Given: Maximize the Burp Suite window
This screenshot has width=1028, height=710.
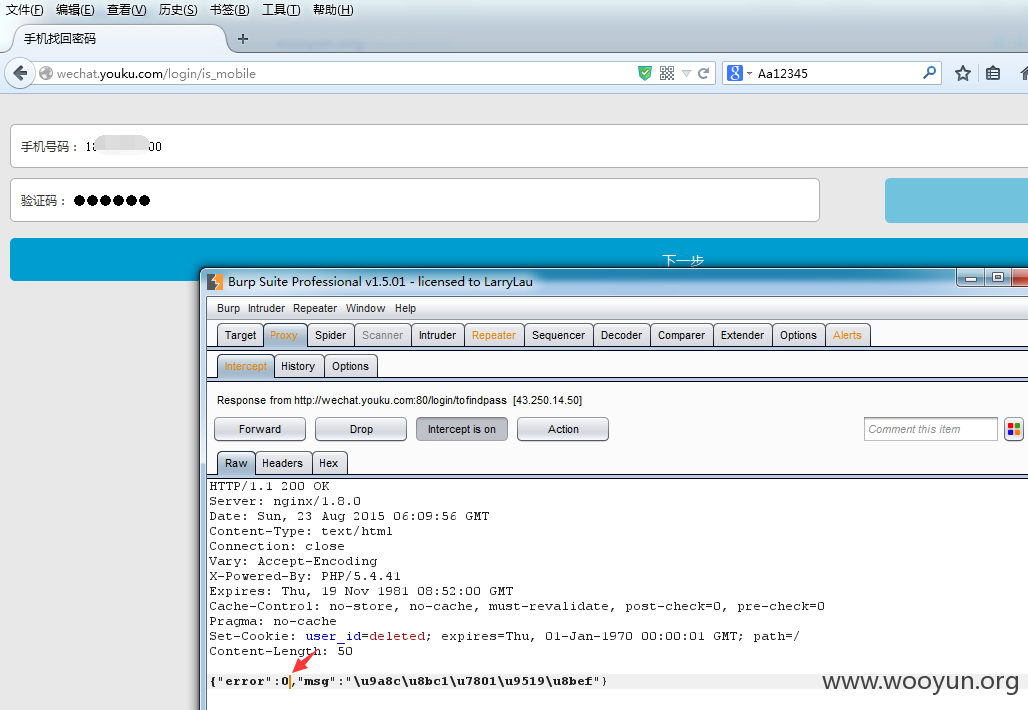Looking at the screenshot, I should coord(998,278).
